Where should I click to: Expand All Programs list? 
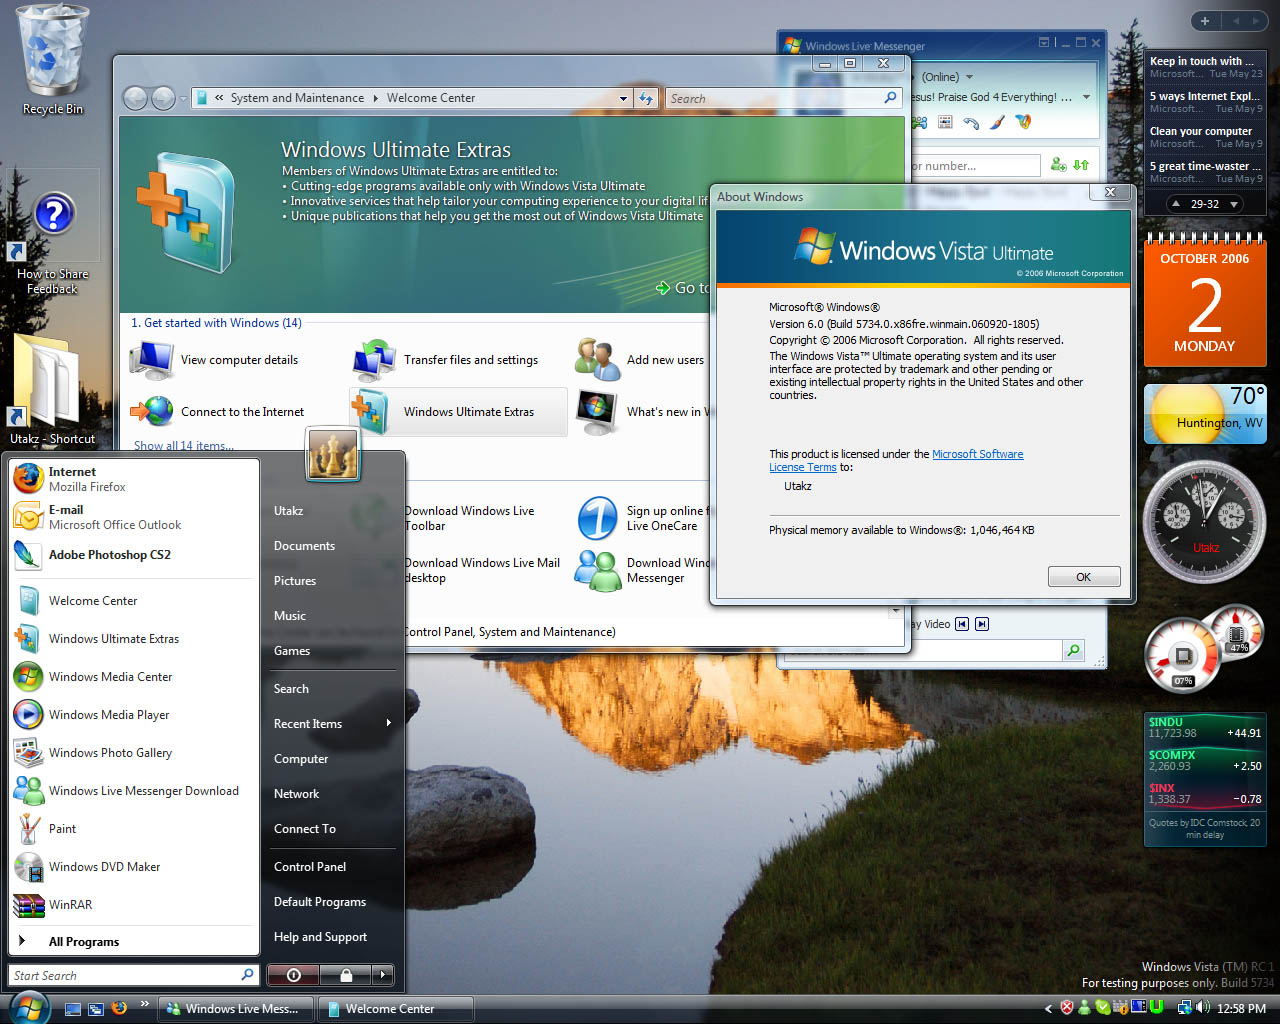click(x=83, y=942)
